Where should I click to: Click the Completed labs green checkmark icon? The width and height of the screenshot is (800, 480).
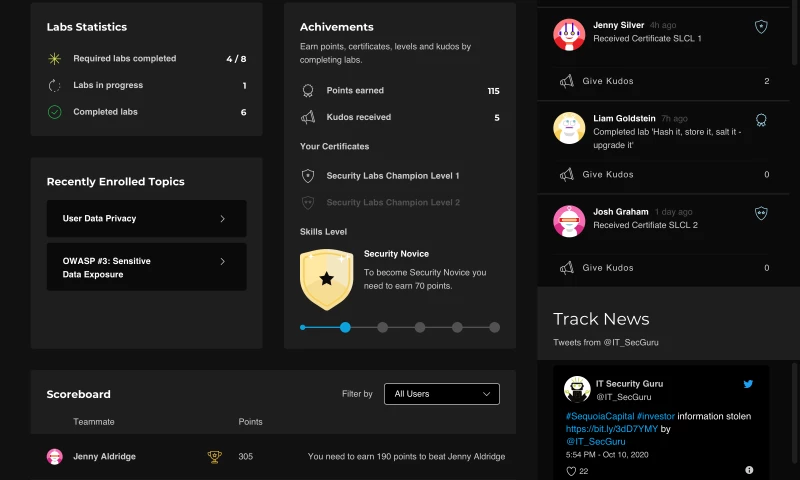55,112
